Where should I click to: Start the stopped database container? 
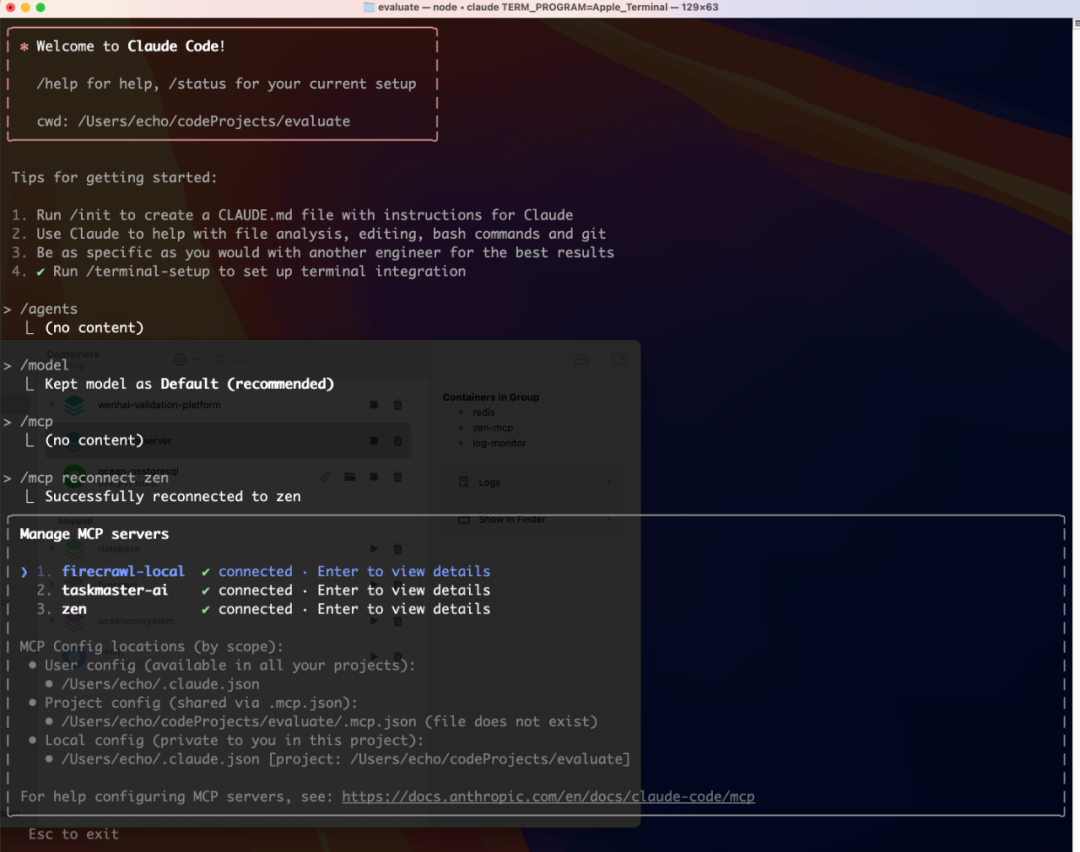pos(374,549)
